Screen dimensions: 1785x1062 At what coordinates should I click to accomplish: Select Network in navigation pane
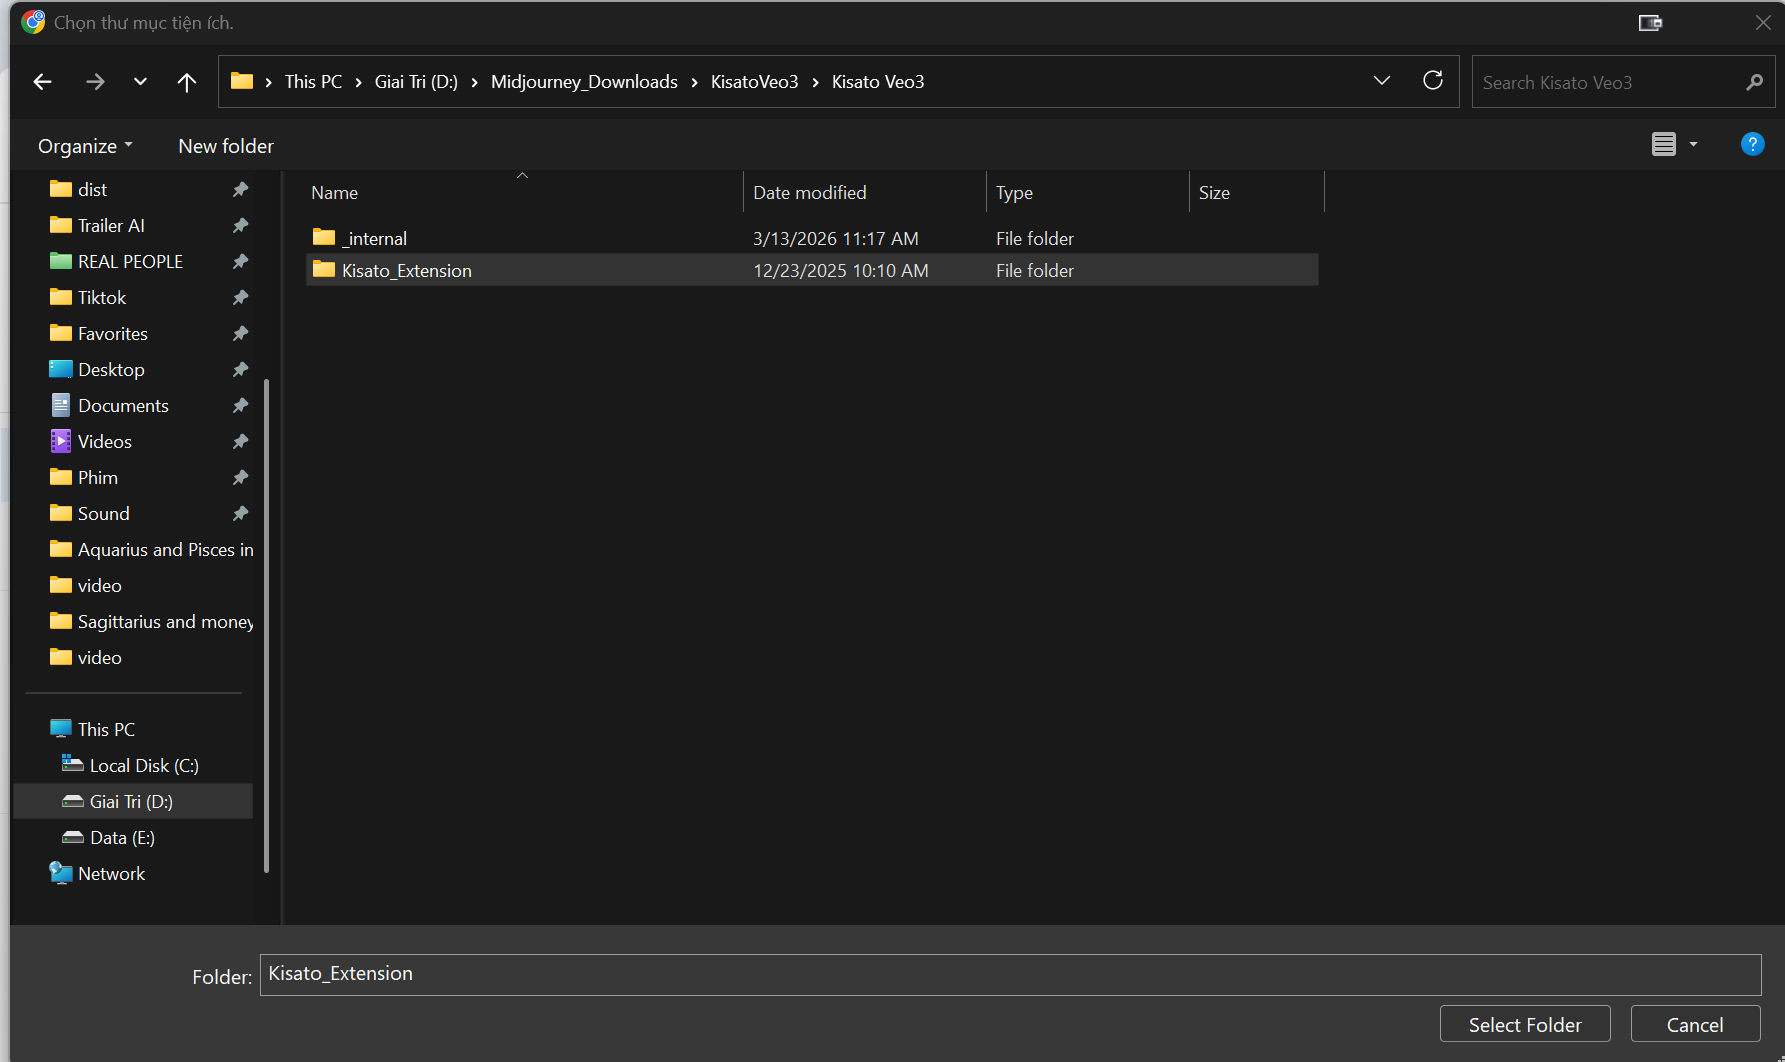[111, 873]
